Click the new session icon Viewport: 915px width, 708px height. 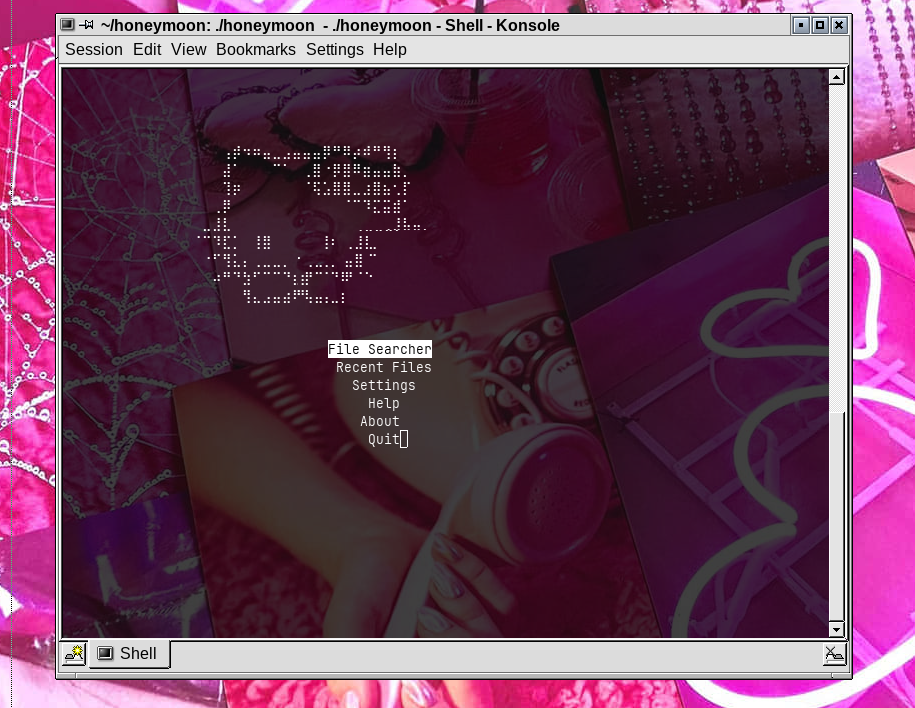(x=75, y=654)
